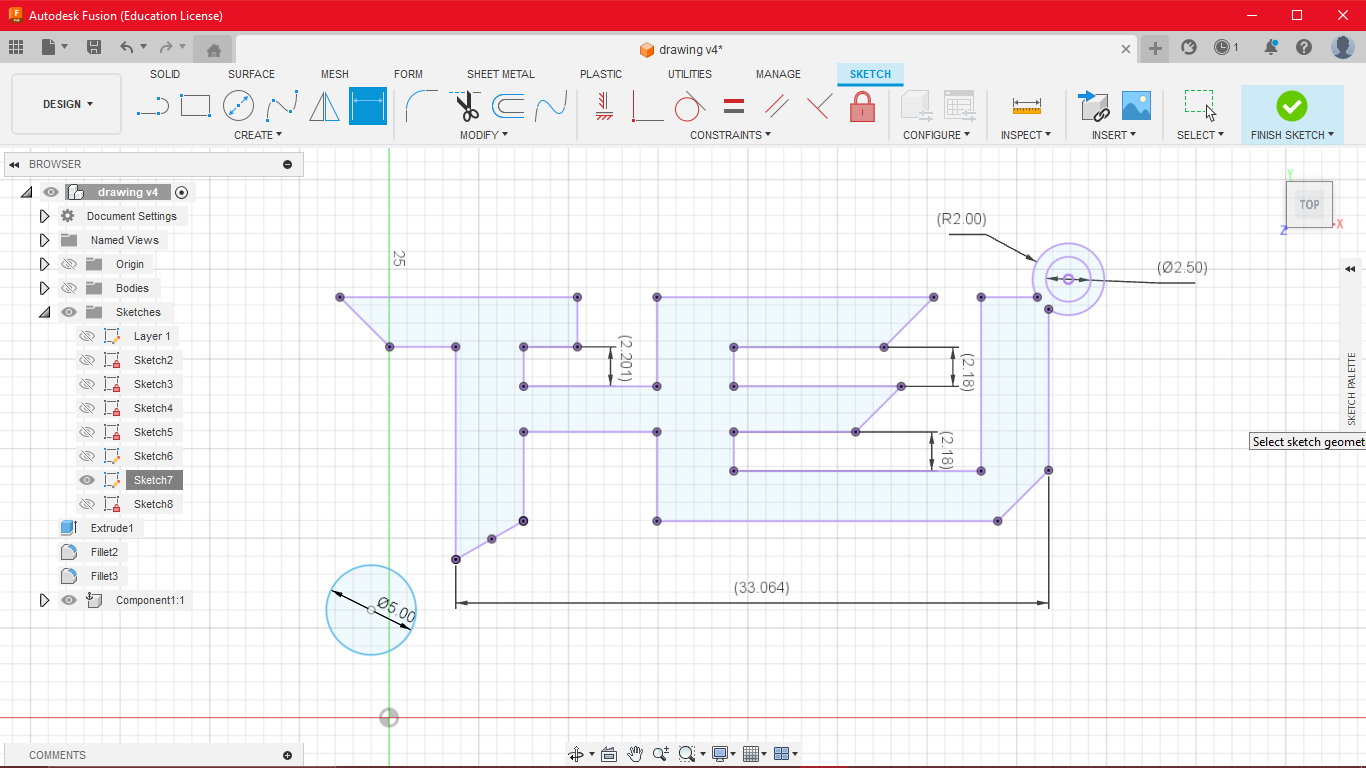
Task: Expand the Named Views node
Action: coord(44,240)
